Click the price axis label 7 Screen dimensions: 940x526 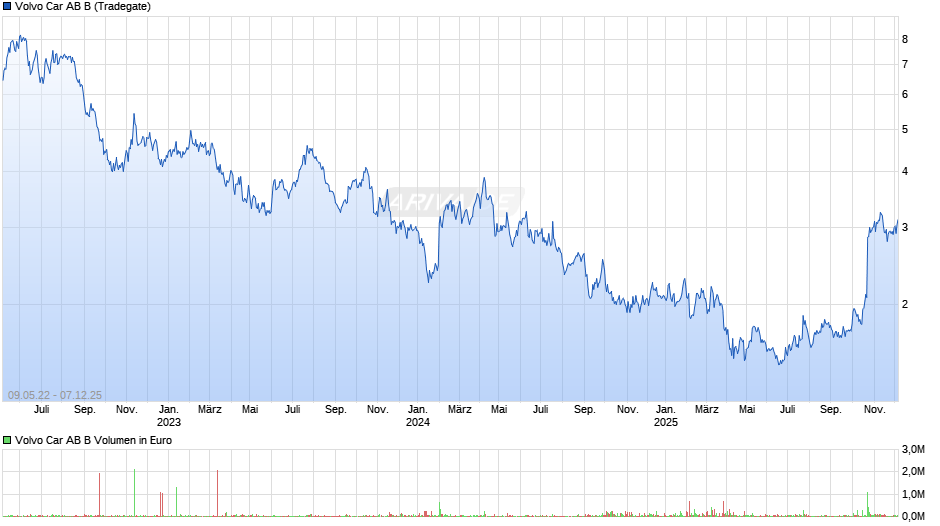coord(905,65)
